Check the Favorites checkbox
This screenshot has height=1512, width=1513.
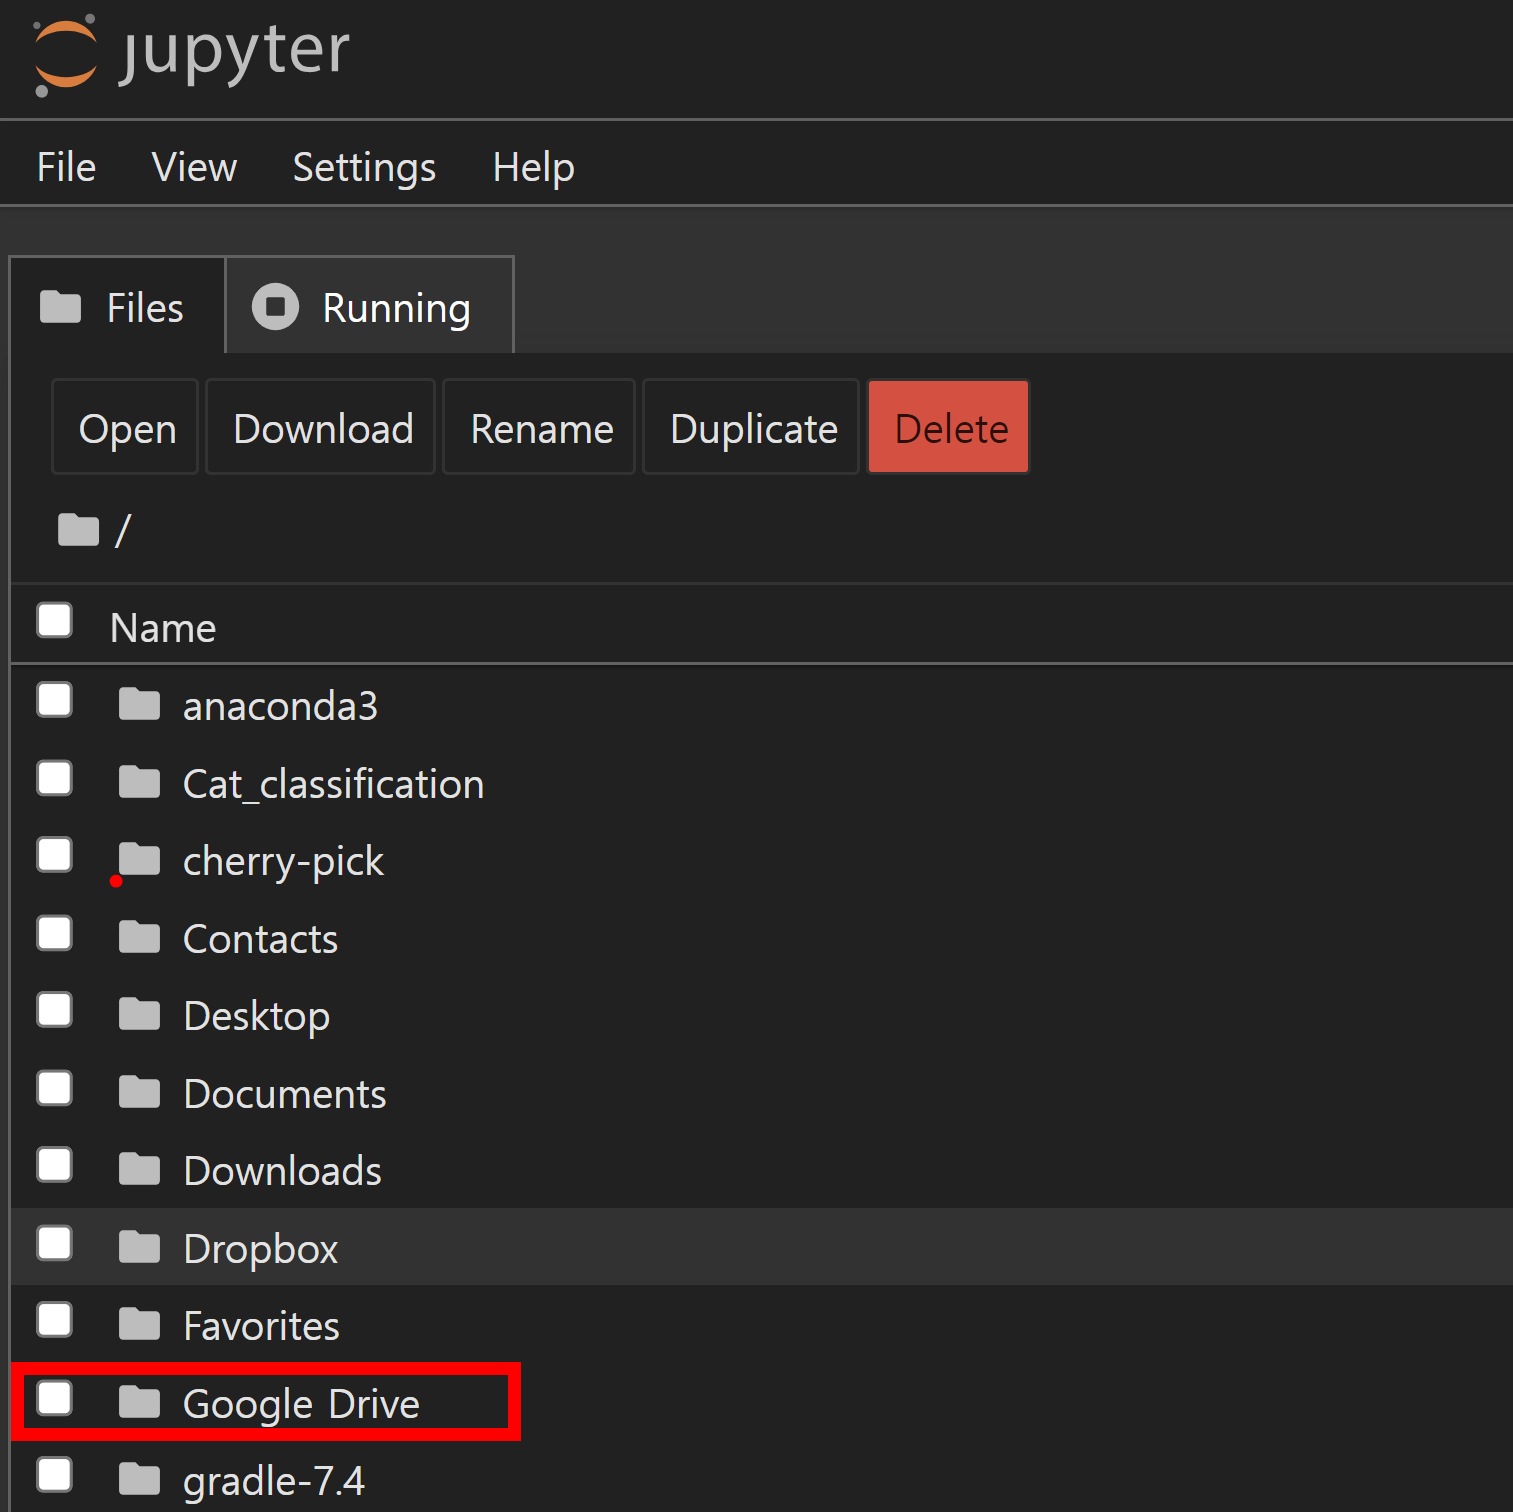pyautogui.click(x=55, y=1320)
